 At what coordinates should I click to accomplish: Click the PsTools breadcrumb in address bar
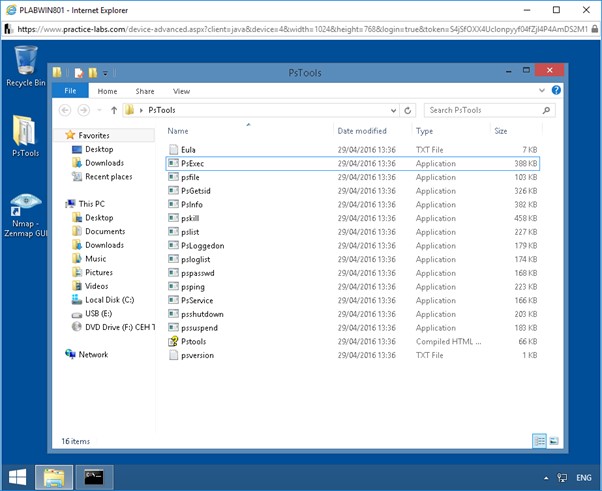pyautogui.click(x=162, y=110)
